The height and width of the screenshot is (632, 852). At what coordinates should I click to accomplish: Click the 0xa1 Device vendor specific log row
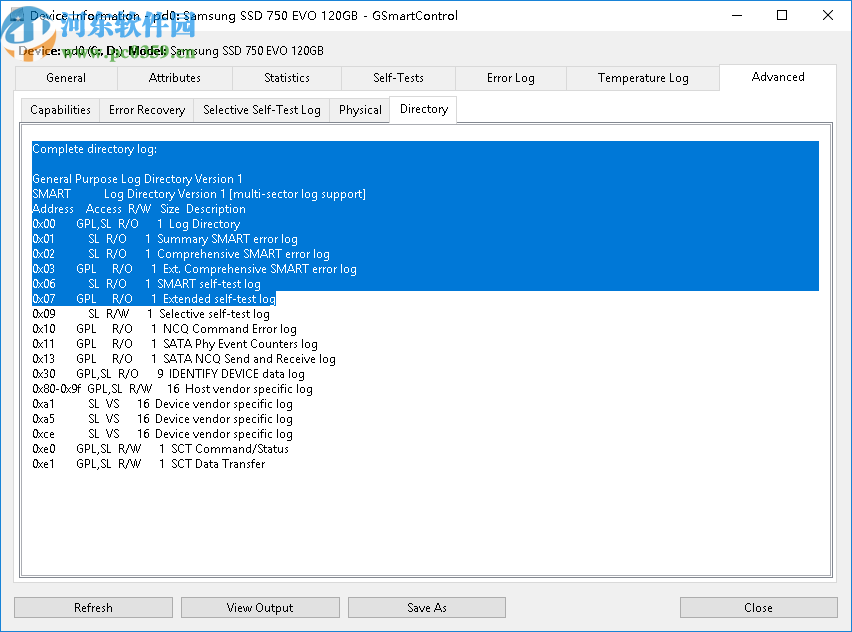coord(162,404)
